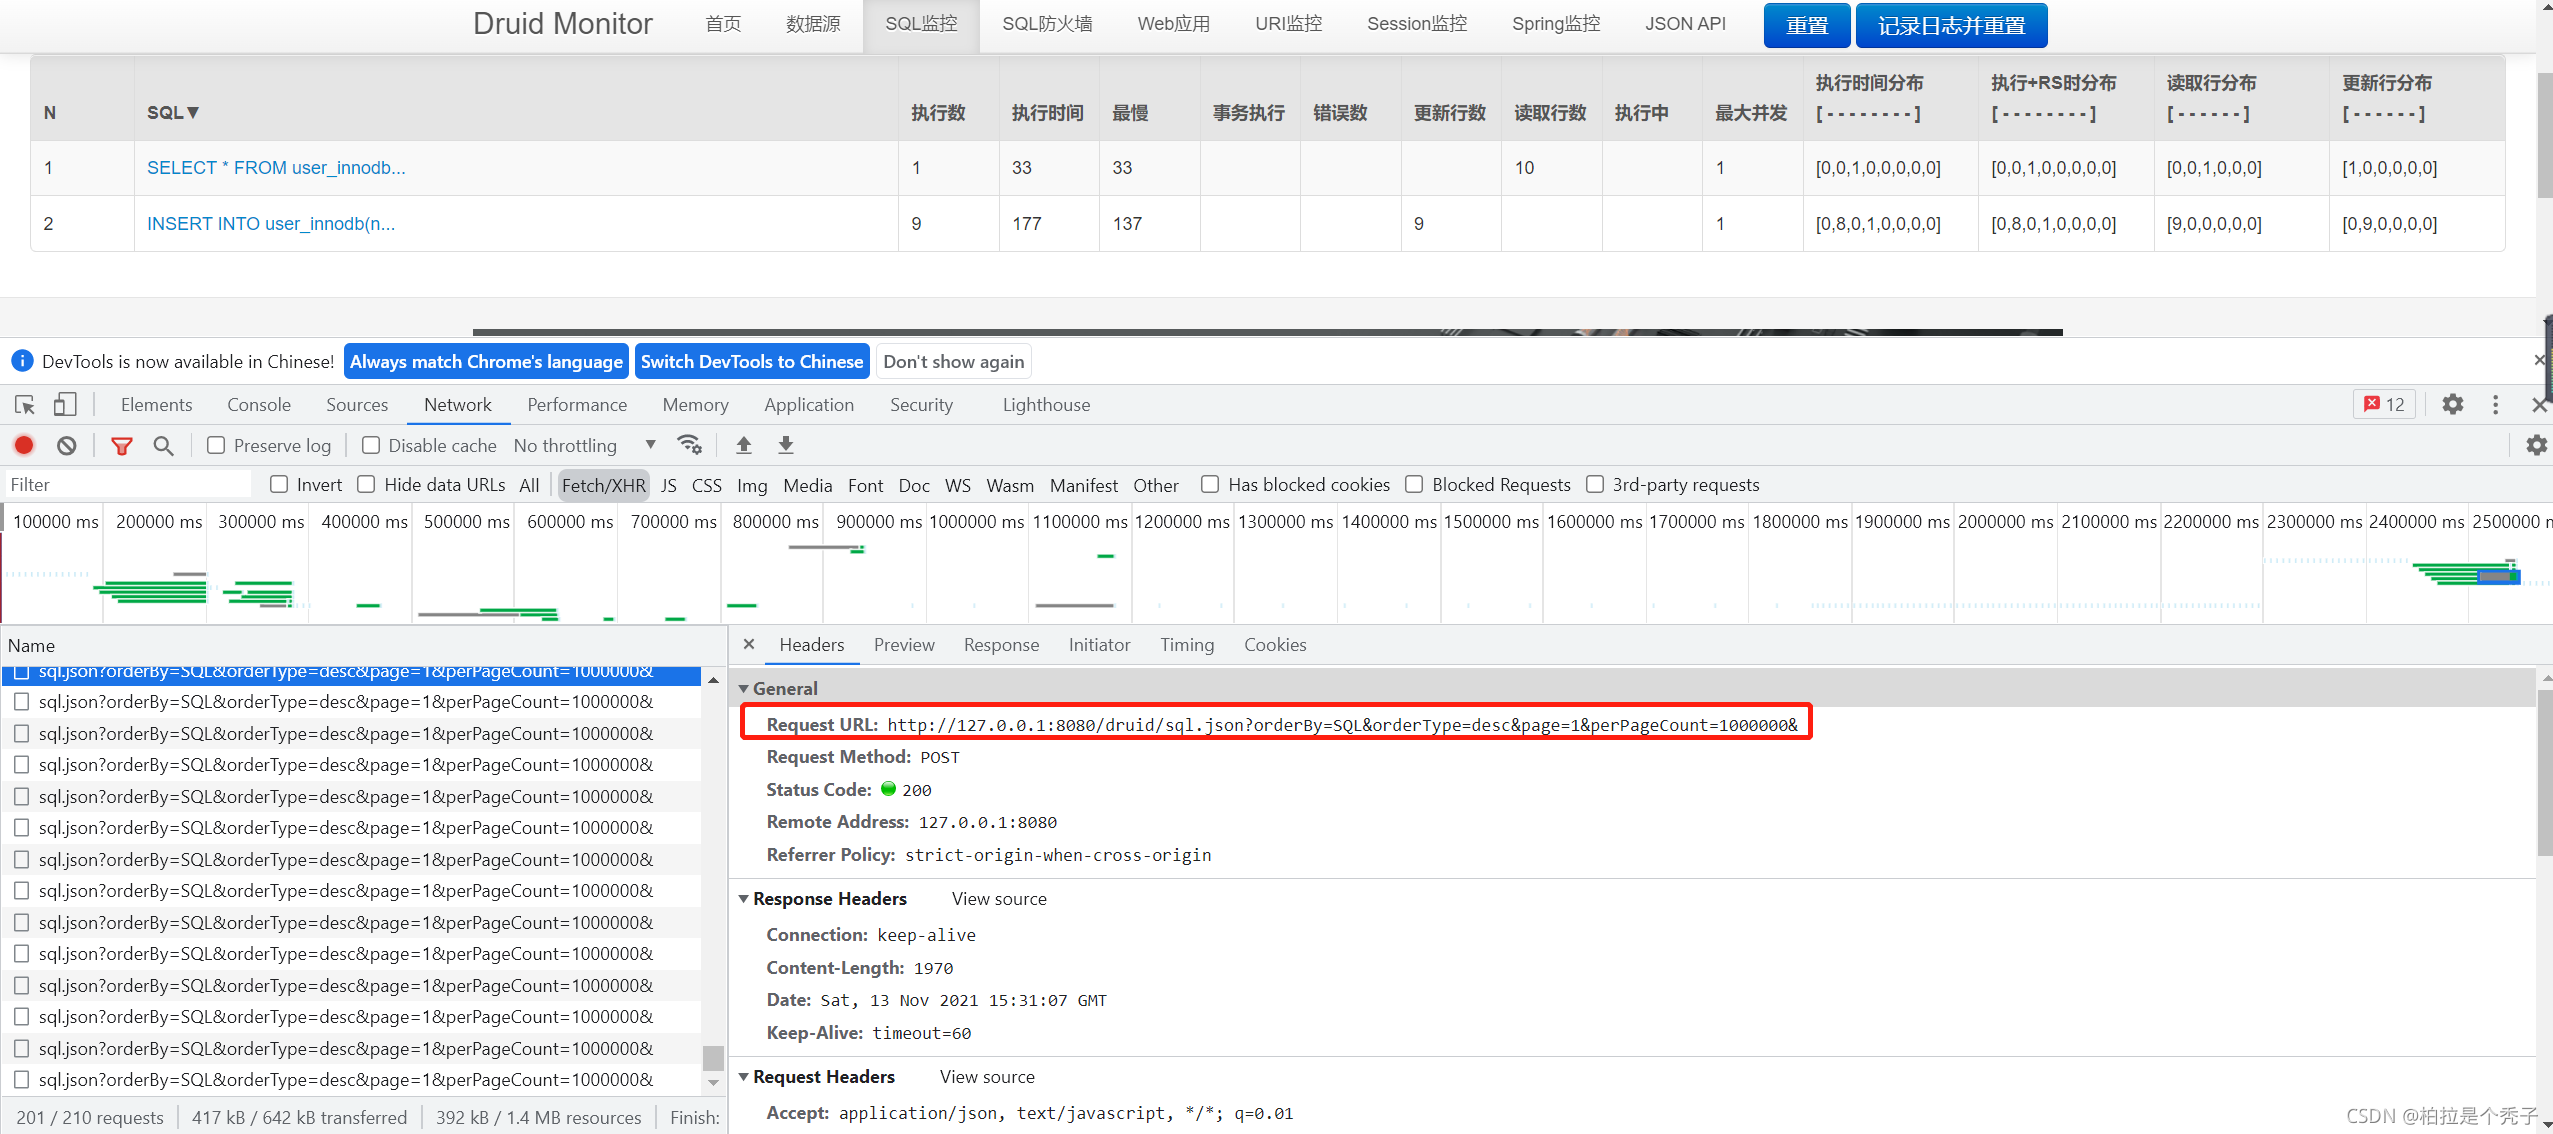Open the Performance tab
Viewport: 2553px width, 1134px height.
[577, 405]
